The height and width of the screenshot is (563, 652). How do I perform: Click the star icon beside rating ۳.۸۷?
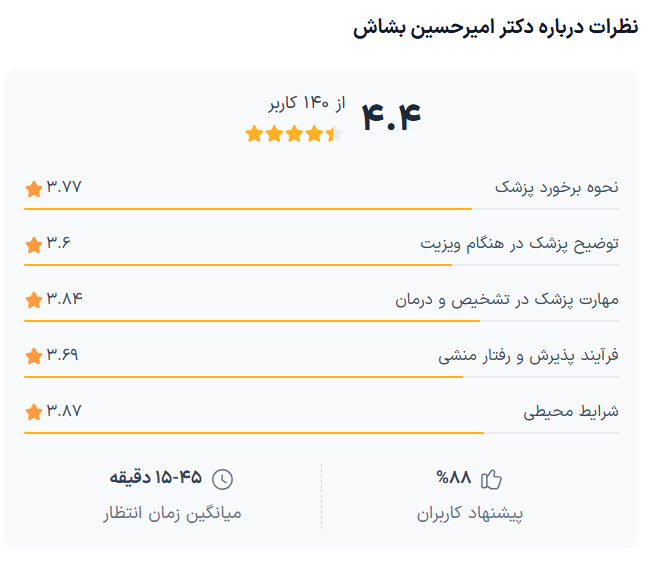33,412
